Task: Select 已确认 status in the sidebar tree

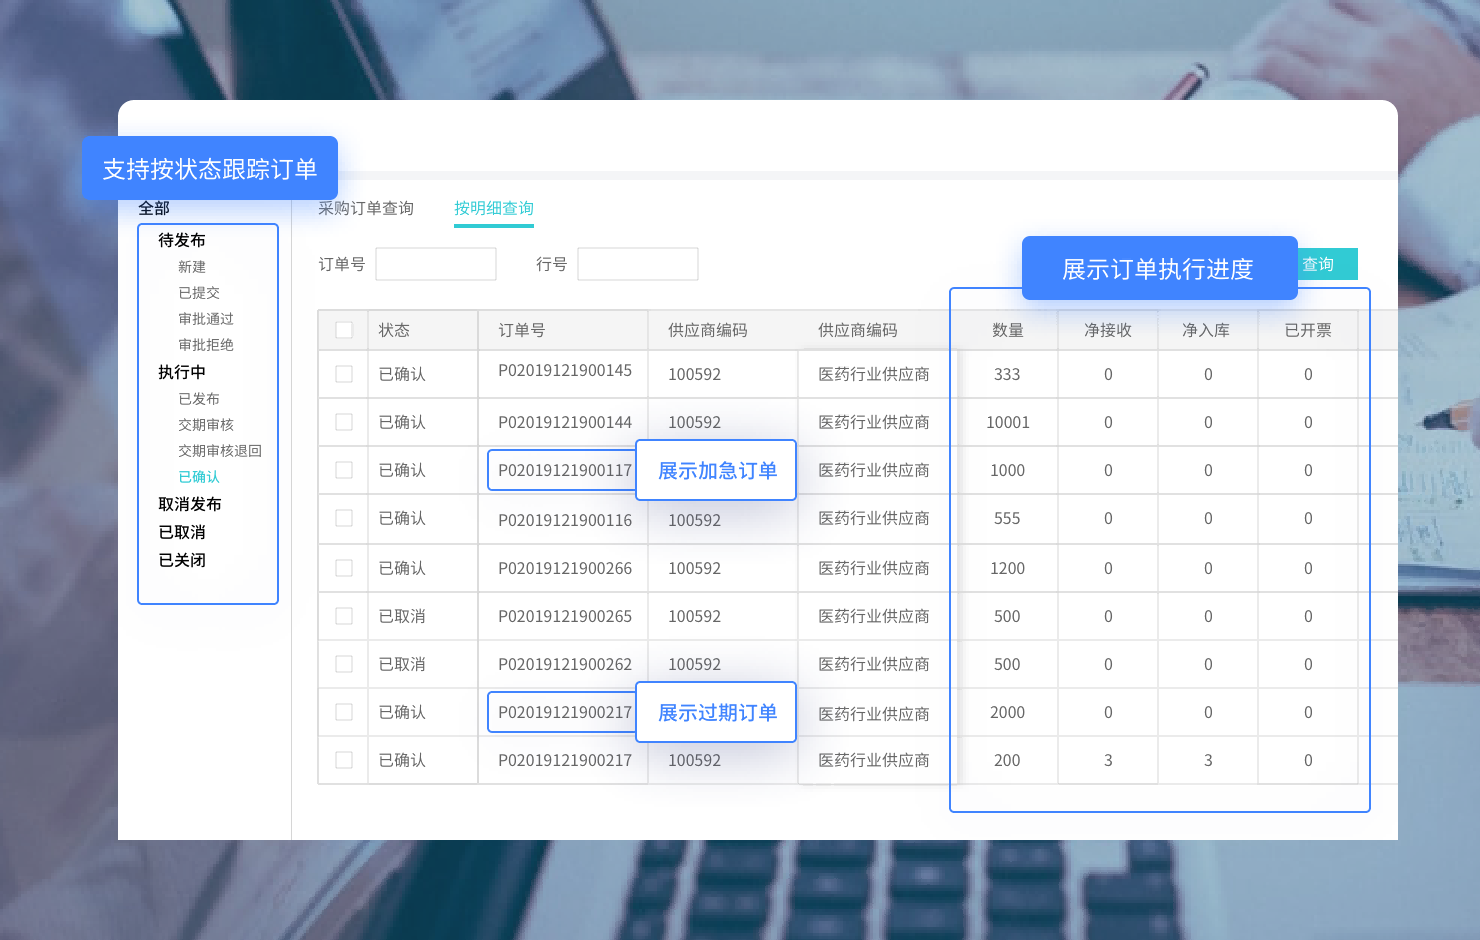Action: coord(198,476)
